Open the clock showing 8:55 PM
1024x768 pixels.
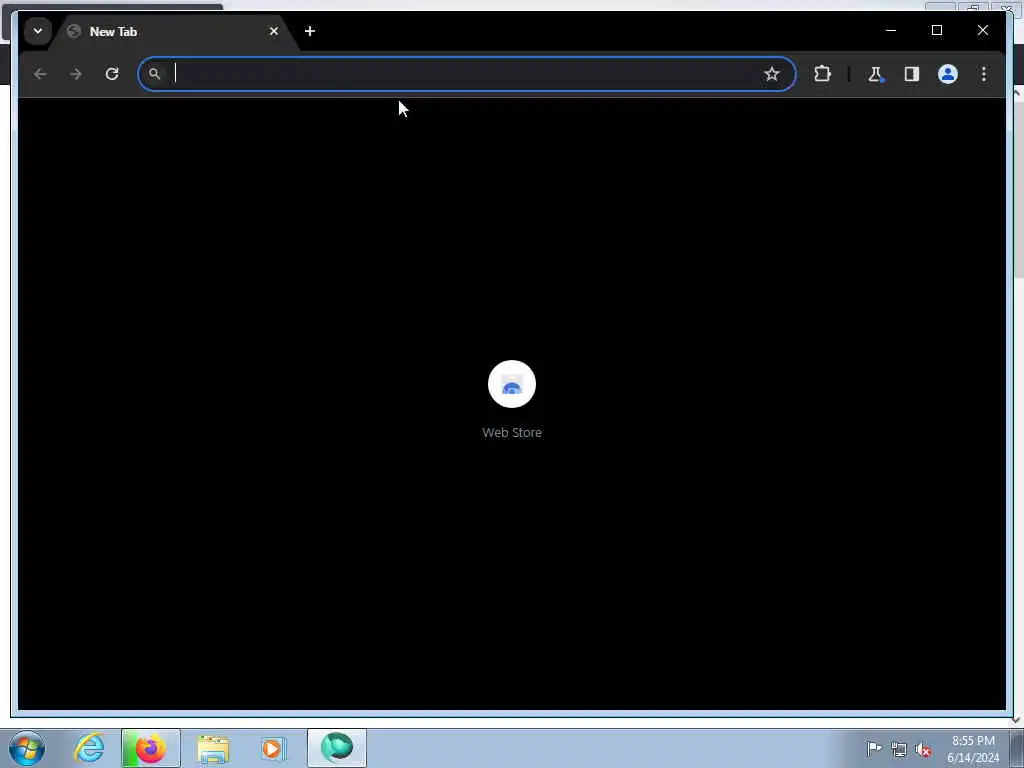pyautogui.click(x=973, y=749)
